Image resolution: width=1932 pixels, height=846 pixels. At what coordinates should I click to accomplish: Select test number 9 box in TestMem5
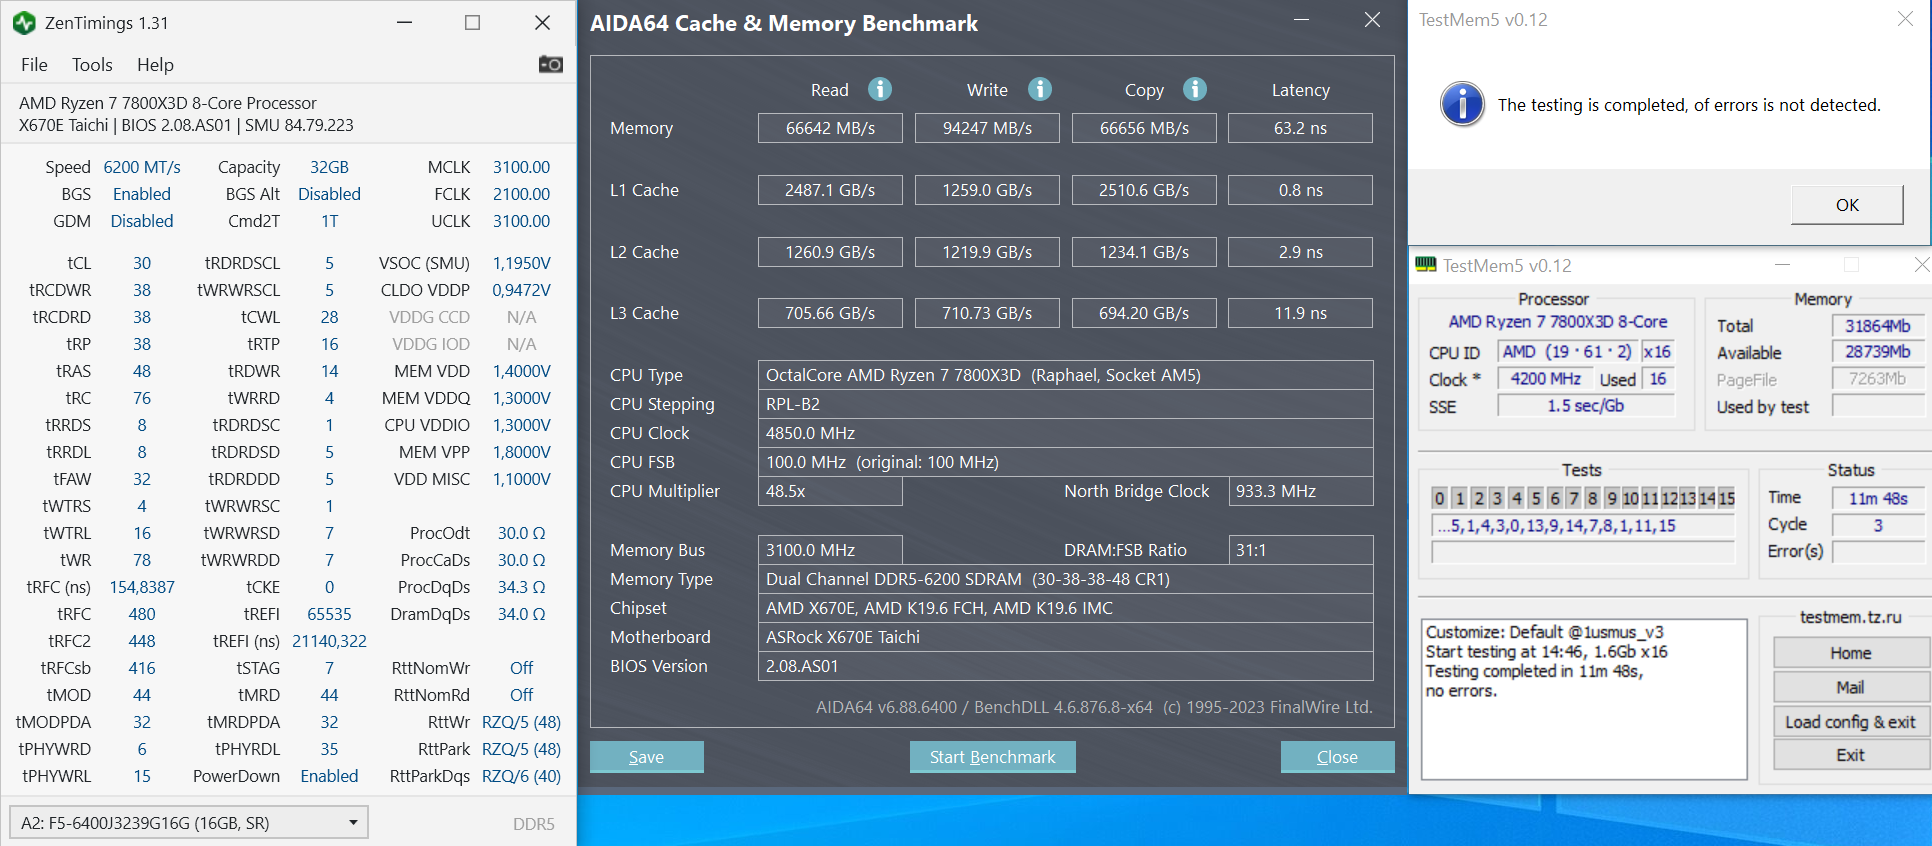[1611, 498]
